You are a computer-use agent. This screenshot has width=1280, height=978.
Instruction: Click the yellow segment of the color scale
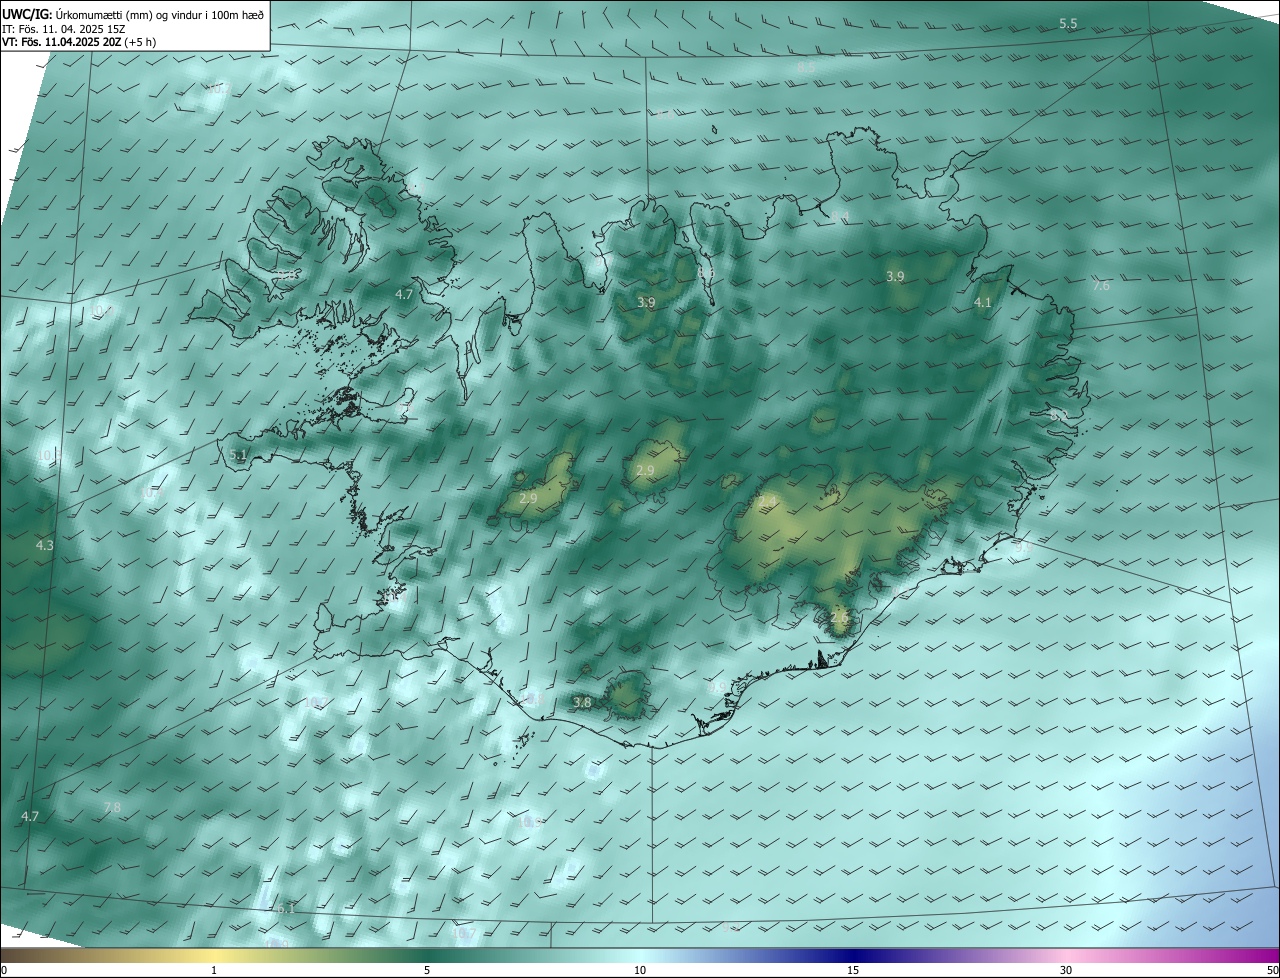point(215,955)
